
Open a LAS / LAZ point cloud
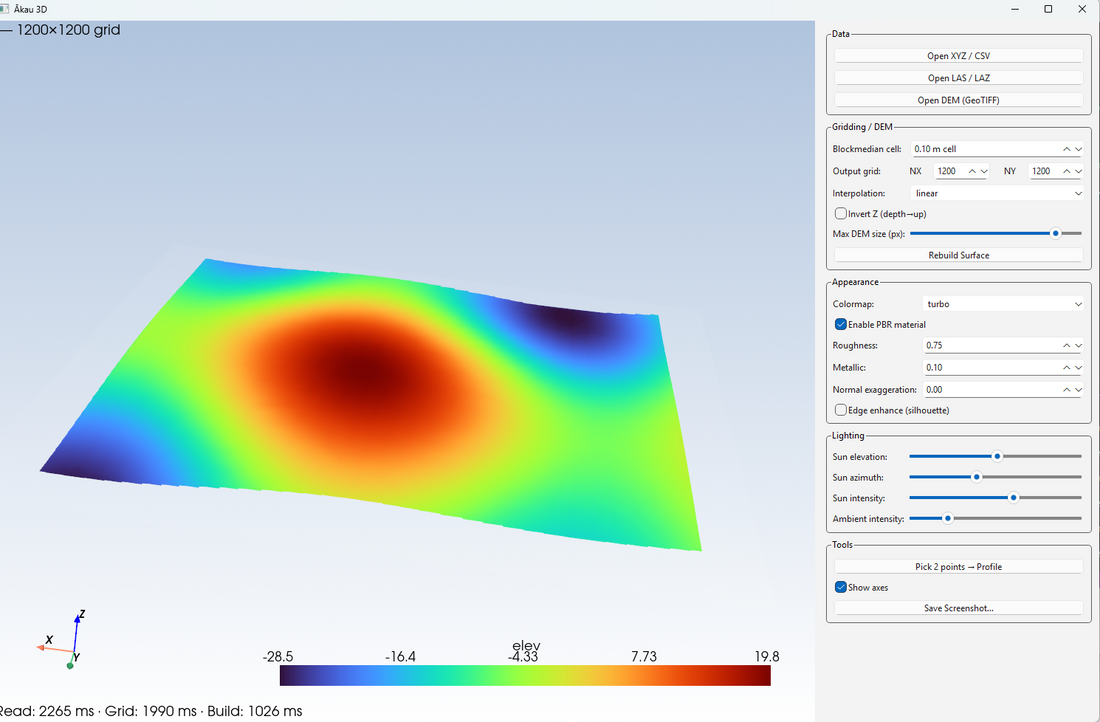point(957,77)
